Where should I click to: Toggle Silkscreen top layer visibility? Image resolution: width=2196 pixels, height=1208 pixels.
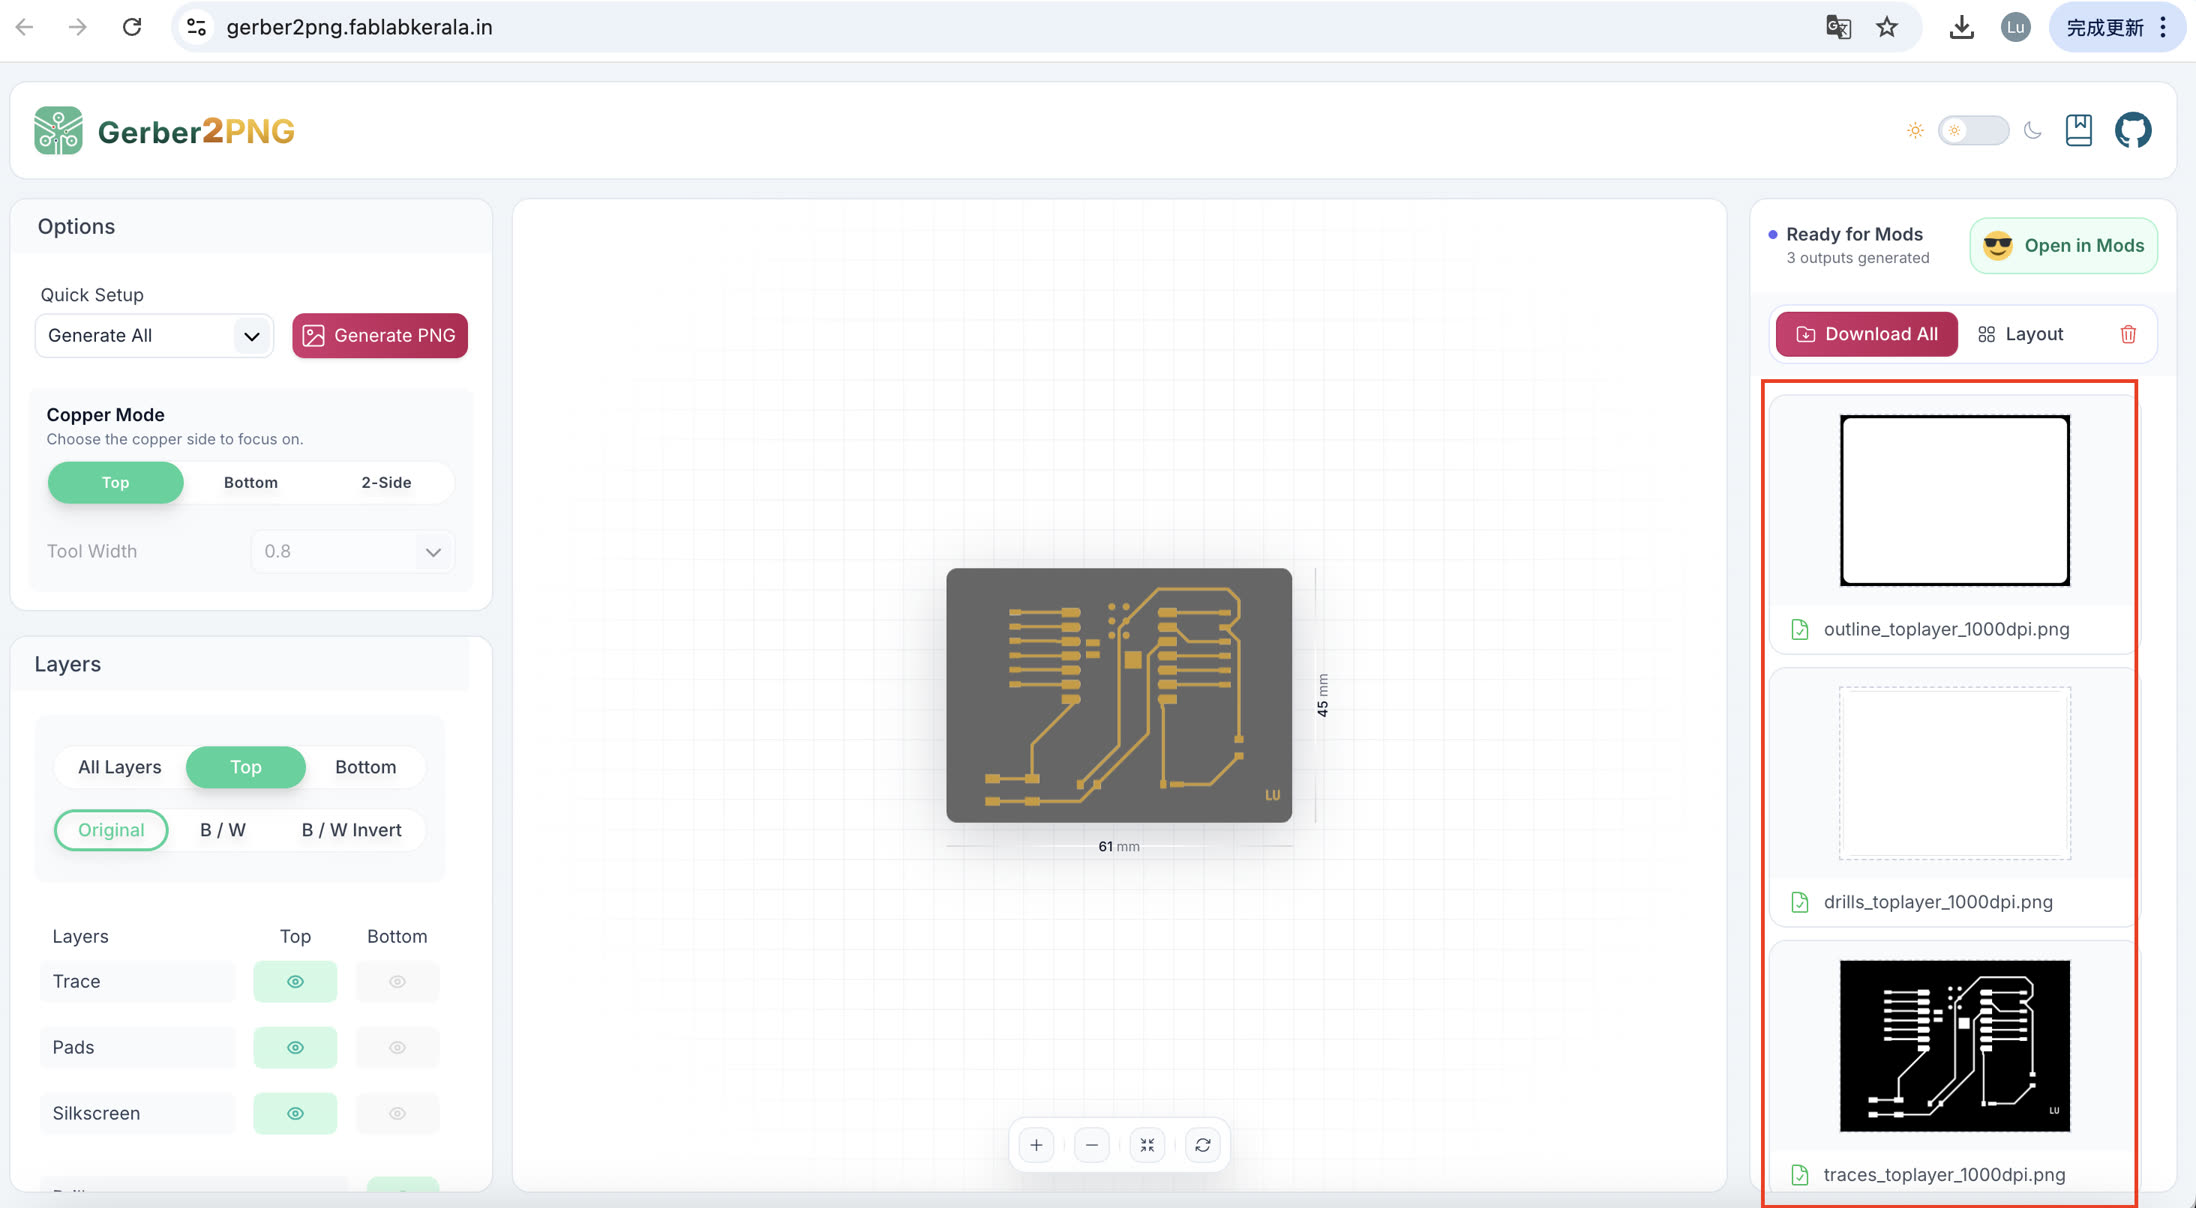coord(295,1113)
